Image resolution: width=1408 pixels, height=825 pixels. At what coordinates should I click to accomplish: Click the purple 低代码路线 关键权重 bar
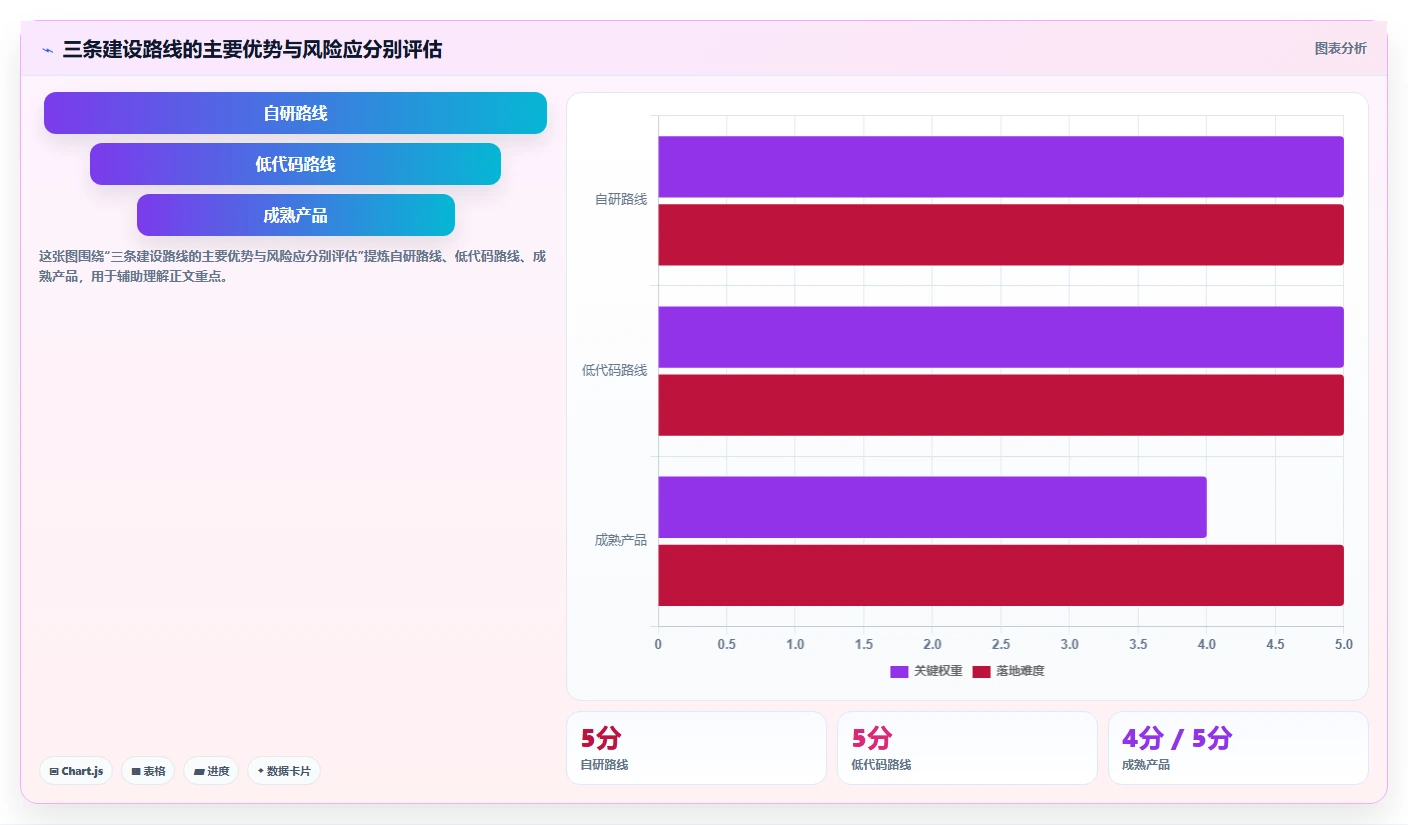click(1000, 337)
